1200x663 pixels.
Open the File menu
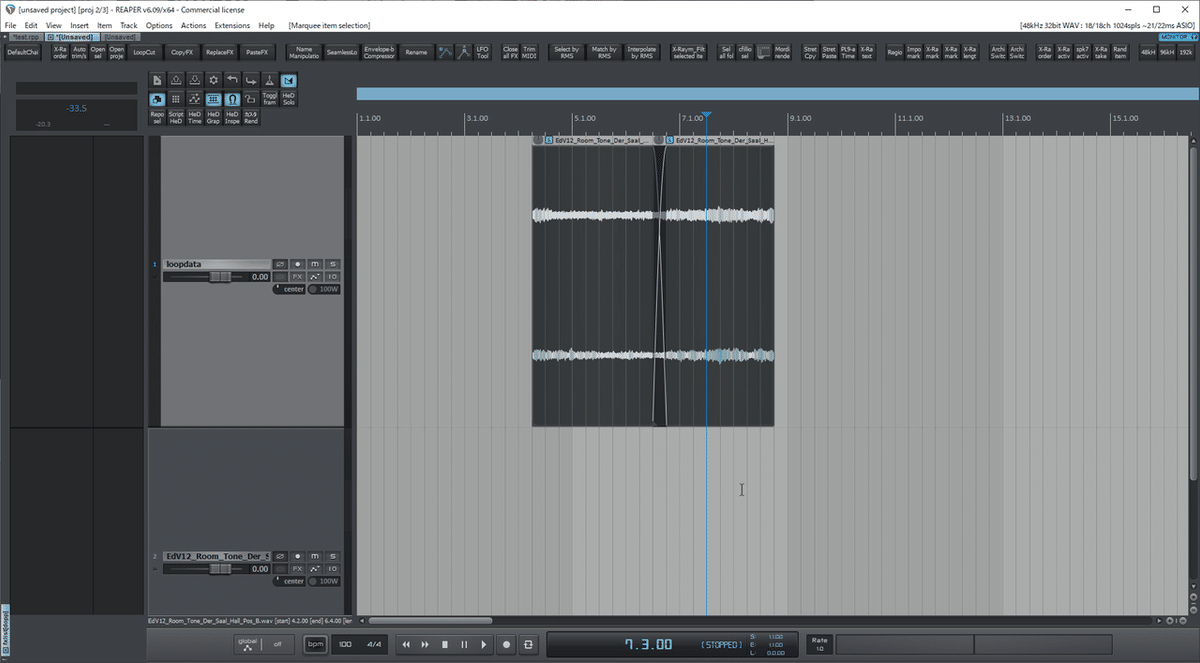[x=10, y=25]
